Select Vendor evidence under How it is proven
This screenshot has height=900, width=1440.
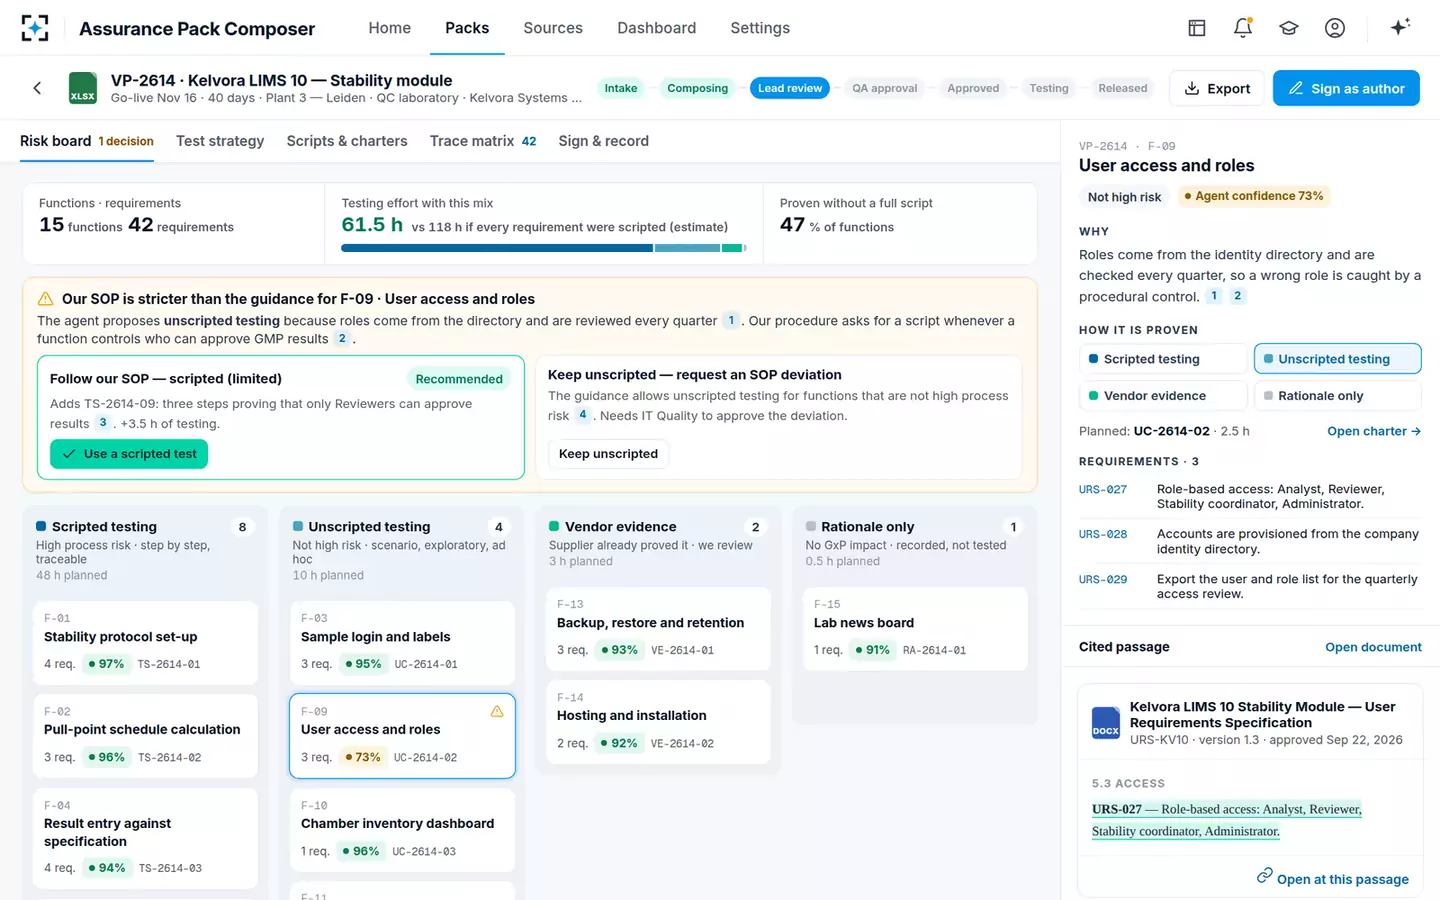[1164, 396]
